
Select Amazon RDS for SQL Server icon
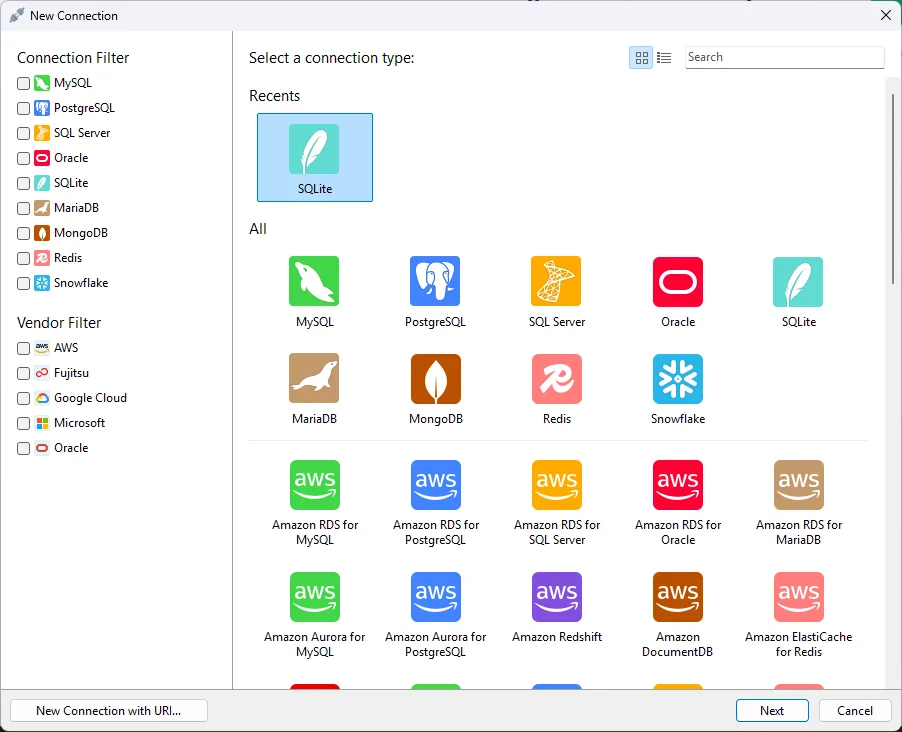point(556,485)
